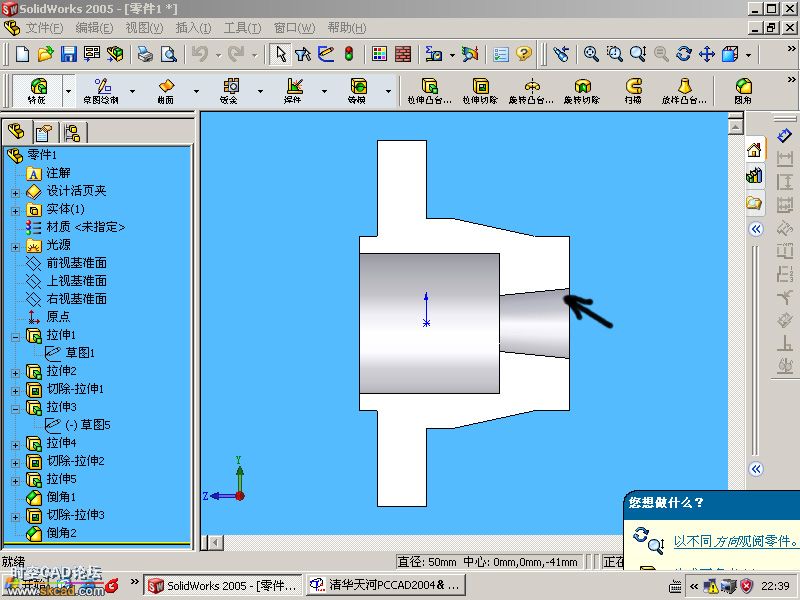Collapse the 拉伸1 tree node
800x600 pixels.
(x=15, y=337)
